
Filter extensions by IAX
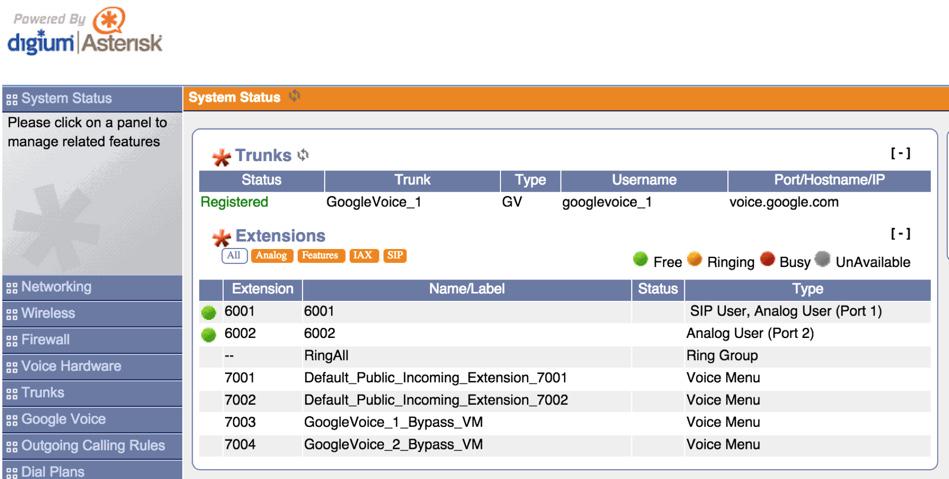point(363,256)
